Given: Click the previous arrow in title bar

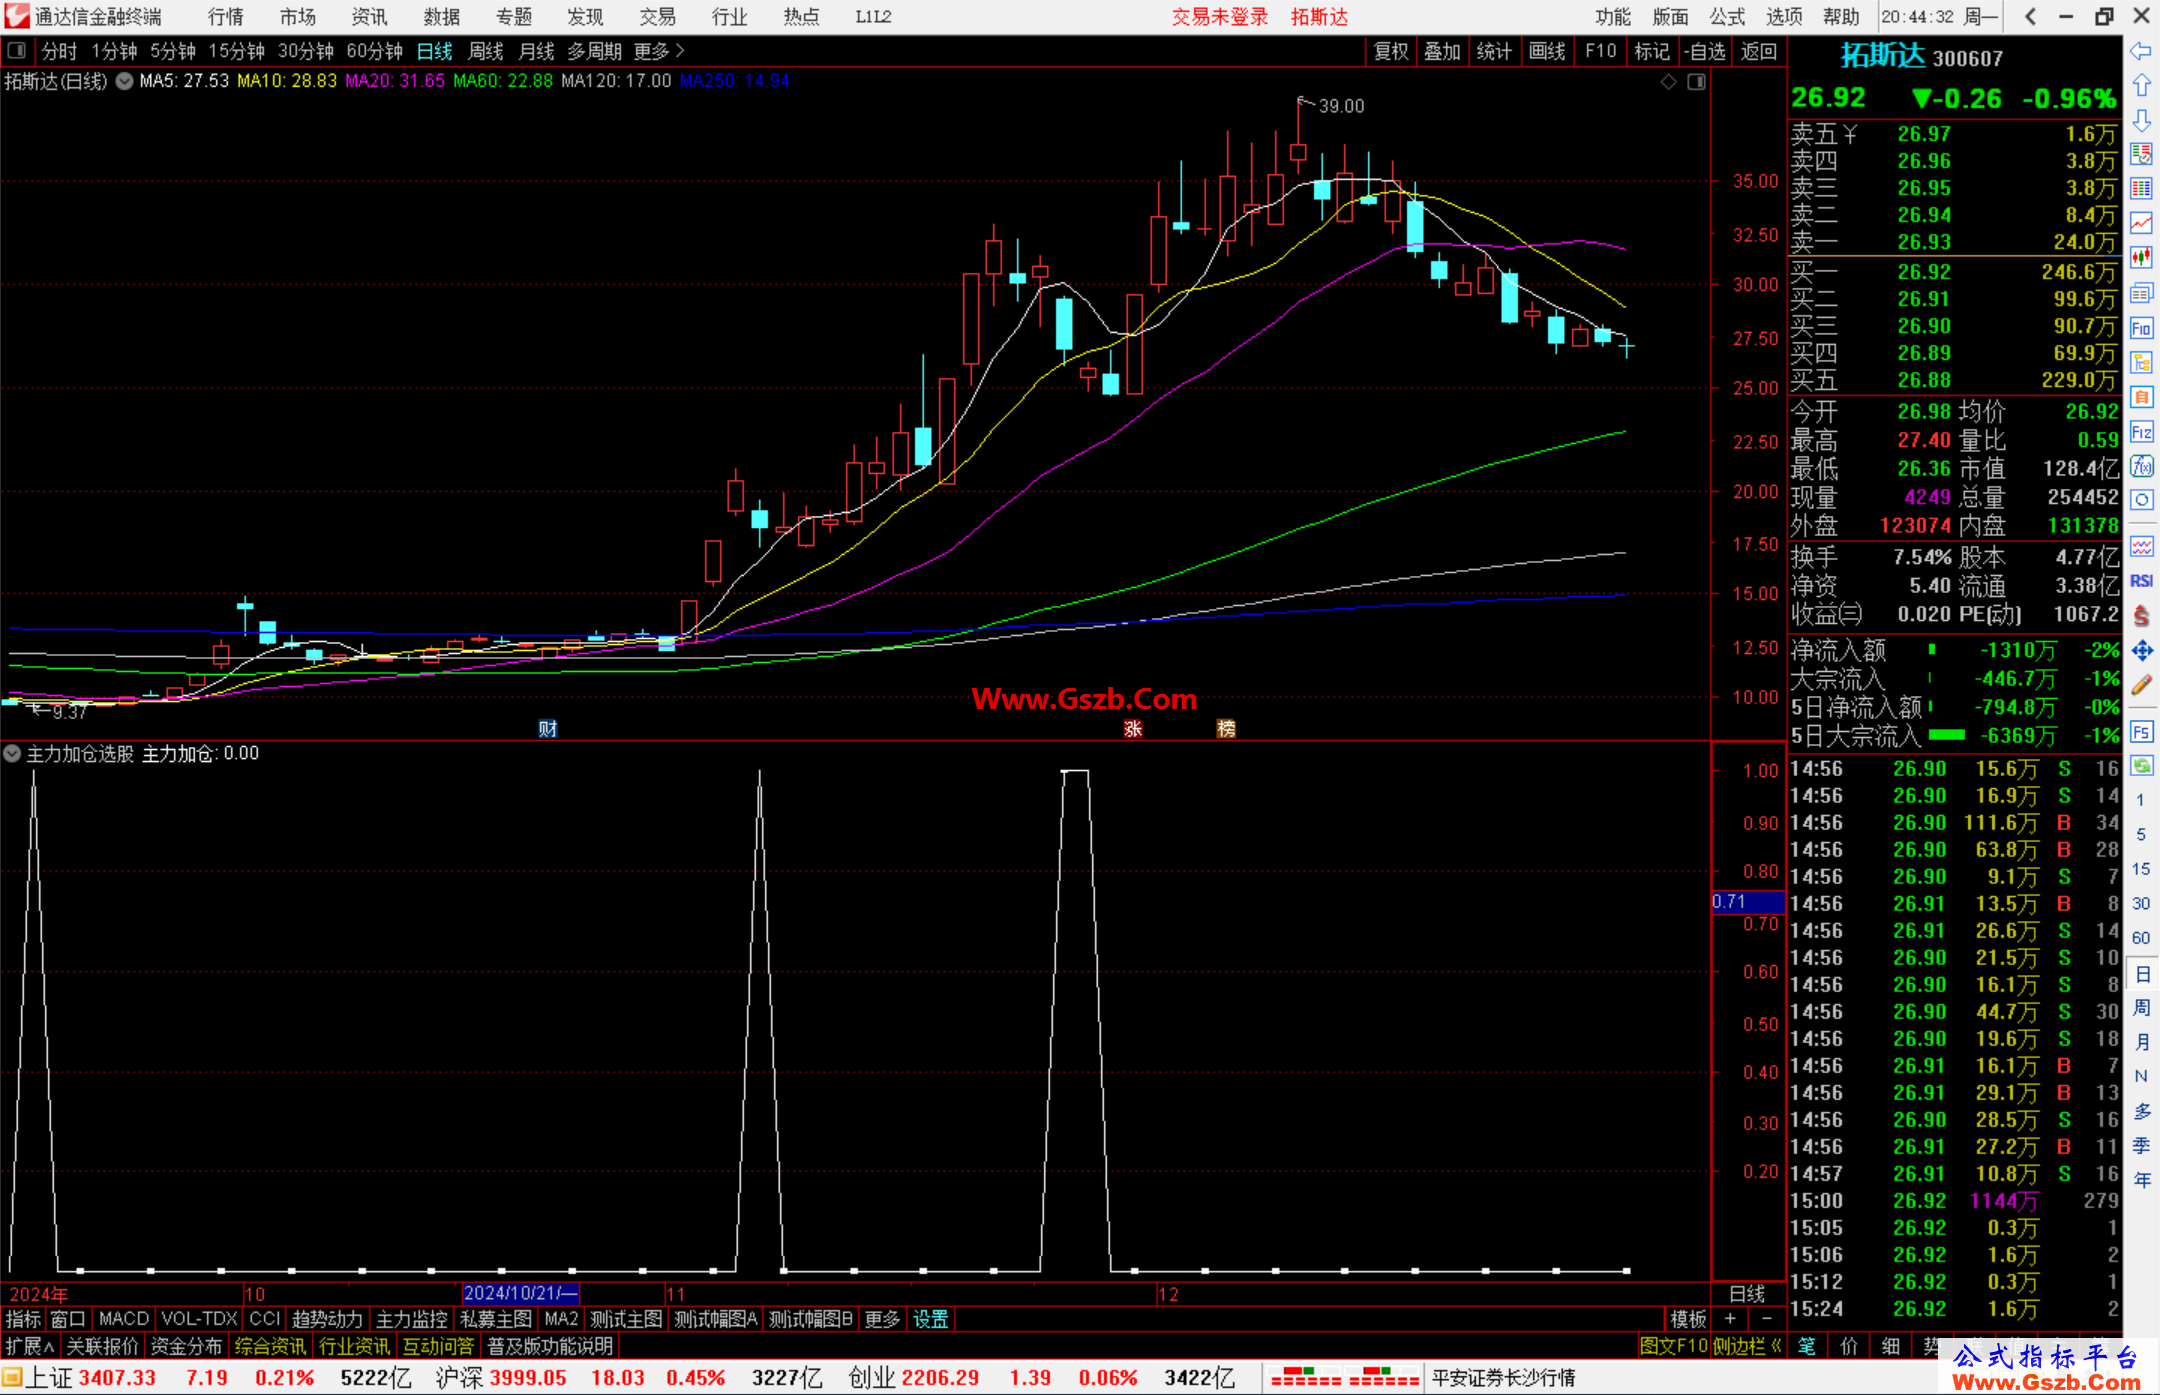Looking at the screenshot, I should [2030, 16].
